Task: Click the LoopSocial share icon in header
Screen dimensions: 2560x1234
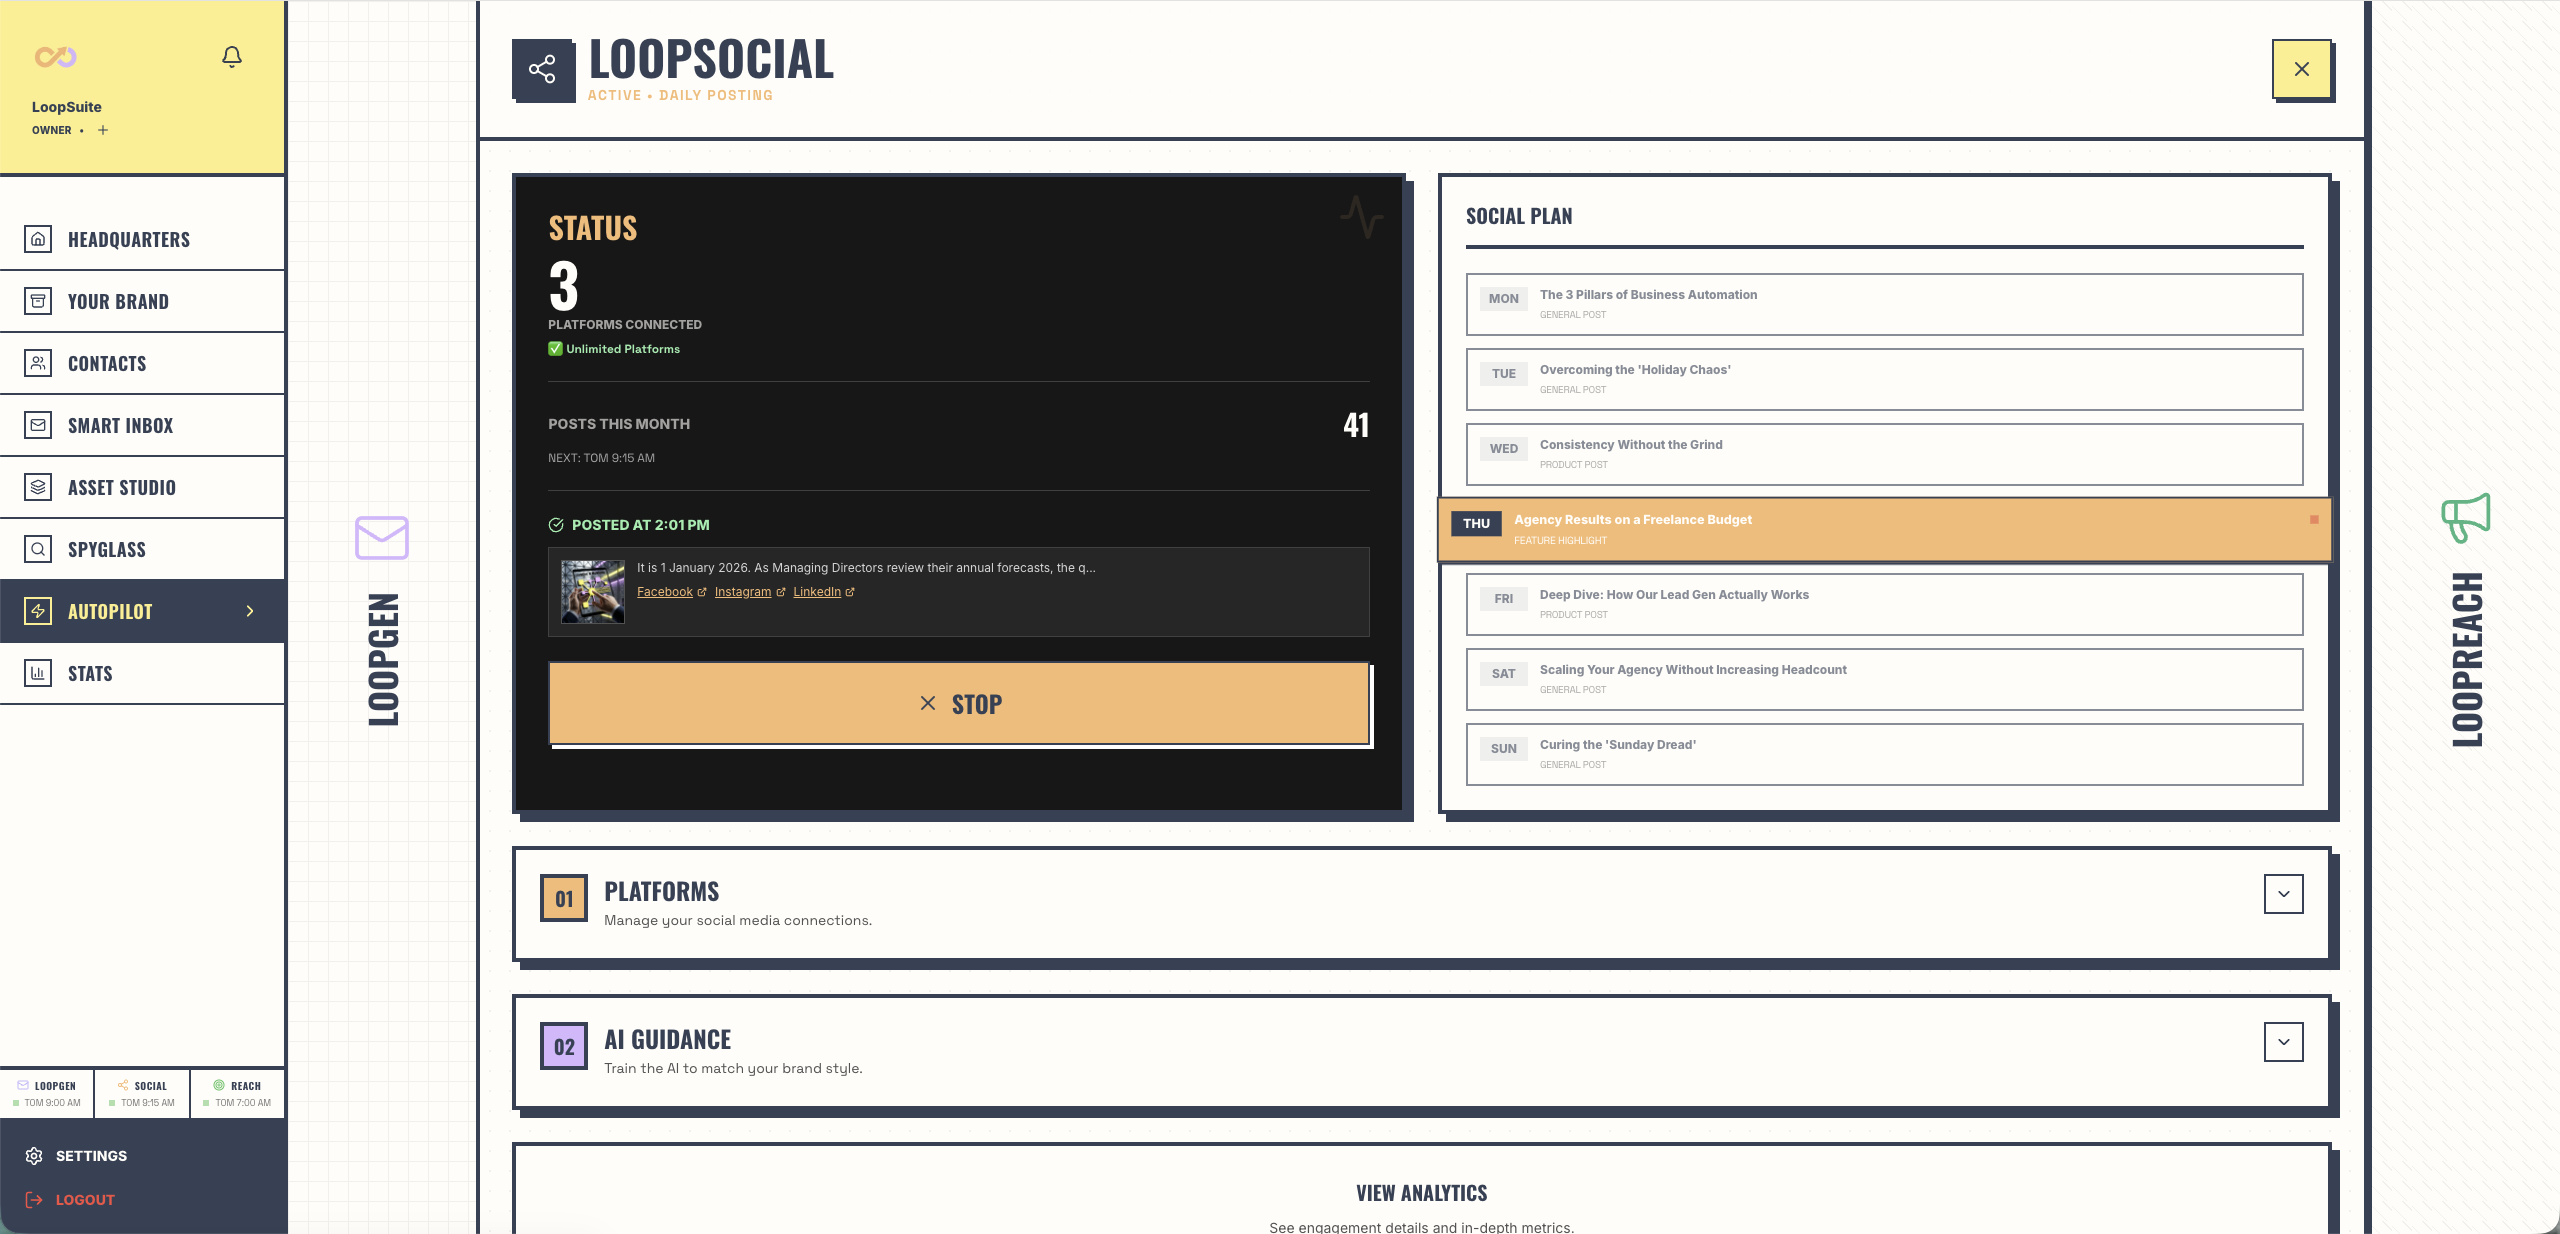Action: click(543, 70)
